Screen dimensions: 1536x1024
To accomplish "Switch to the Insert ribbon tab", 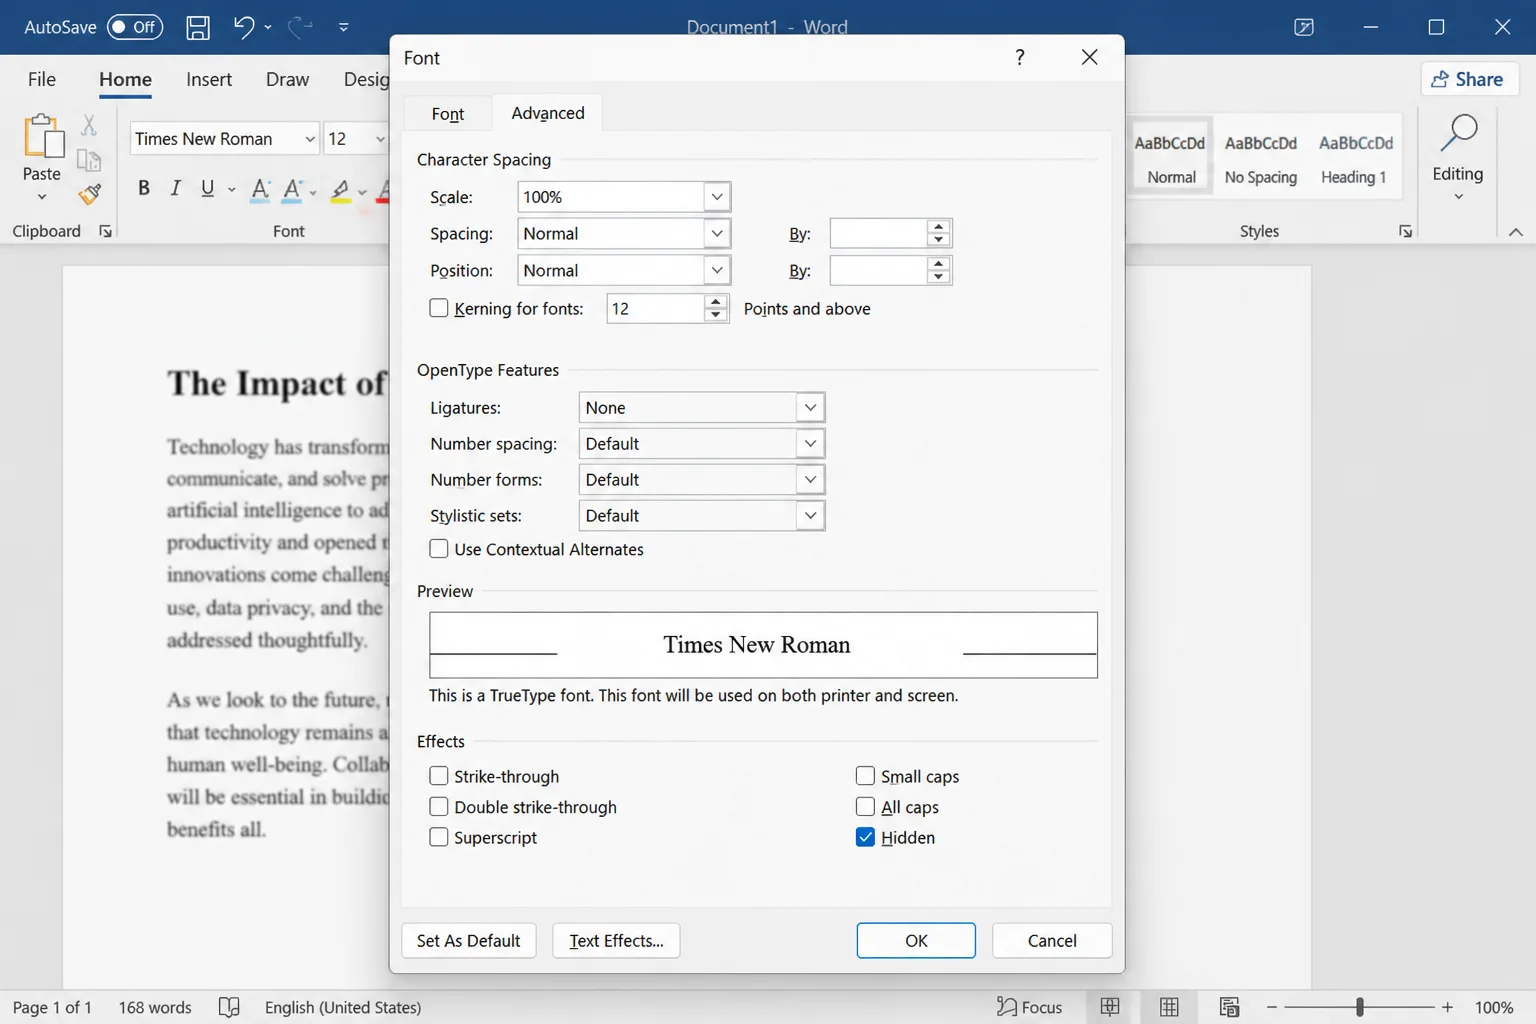I will [x=209, y=79].
